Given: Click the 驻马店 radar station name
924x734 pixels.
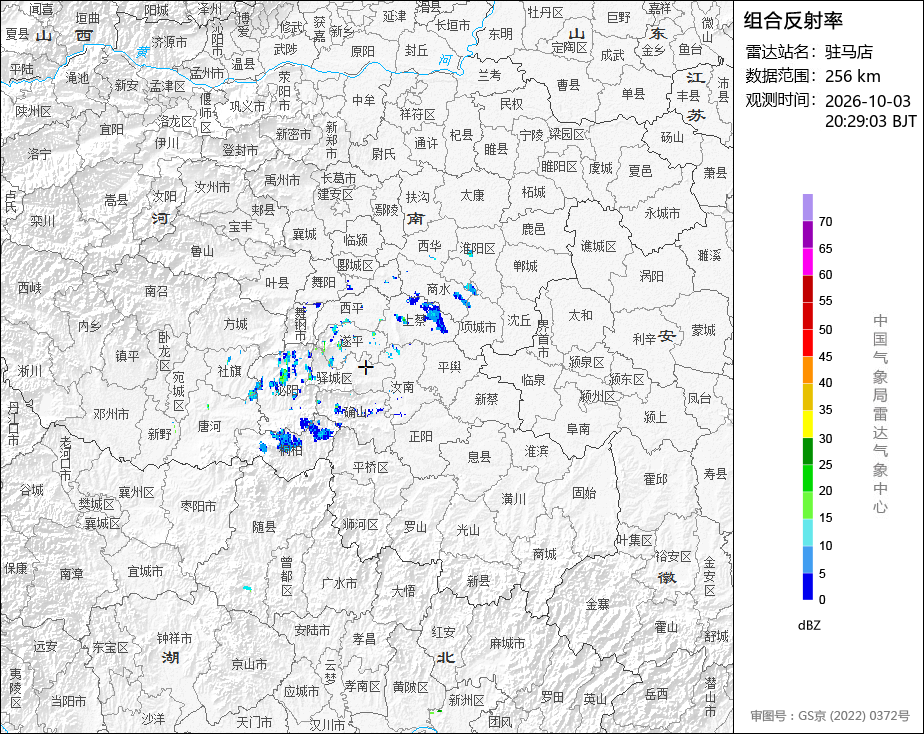Looking at the screenshot, I should (849, 52).
